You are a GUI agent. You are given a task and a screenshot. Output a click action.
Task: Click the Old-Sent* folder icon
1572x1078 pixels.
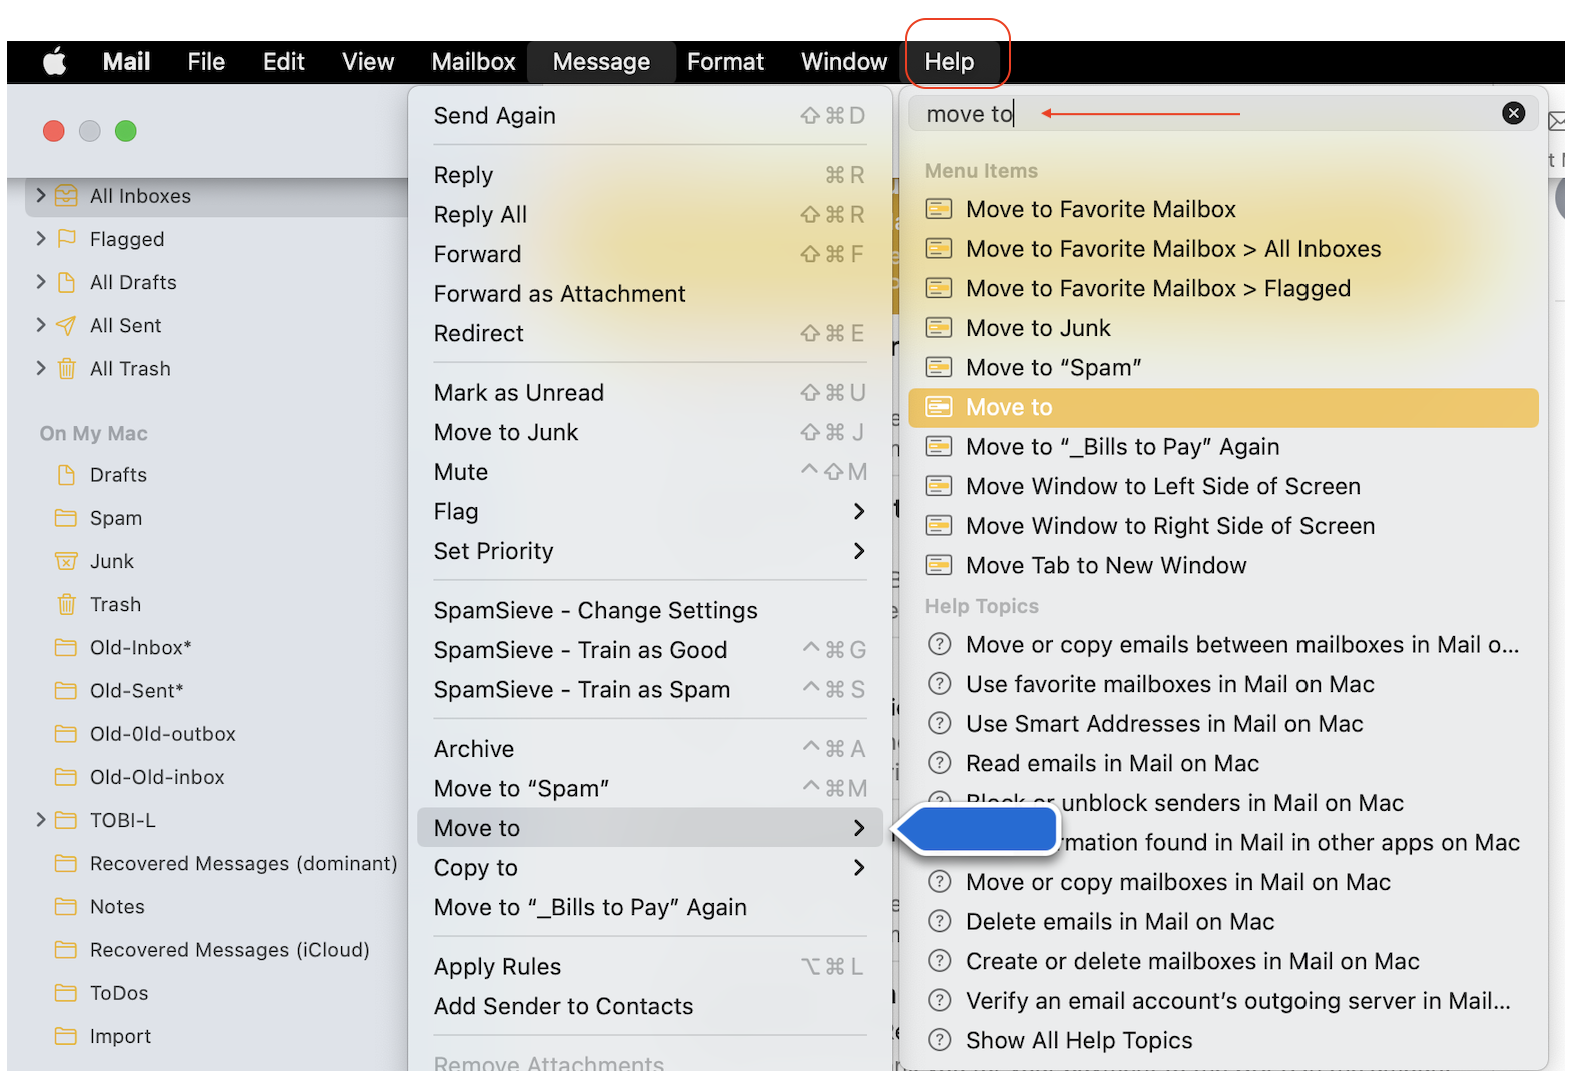click(x=66, y=690)
